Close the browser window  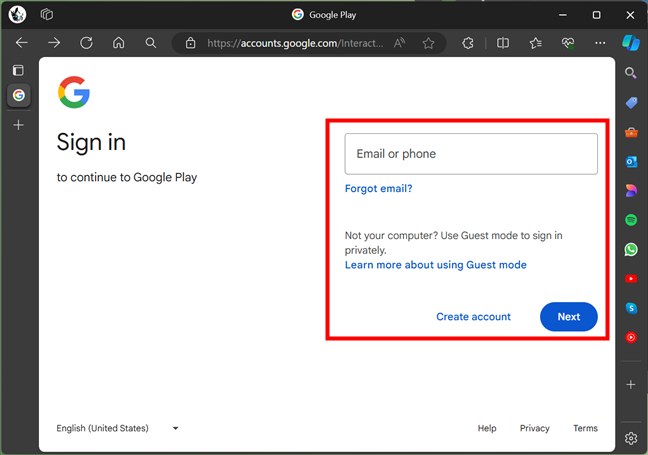point(630,15)
